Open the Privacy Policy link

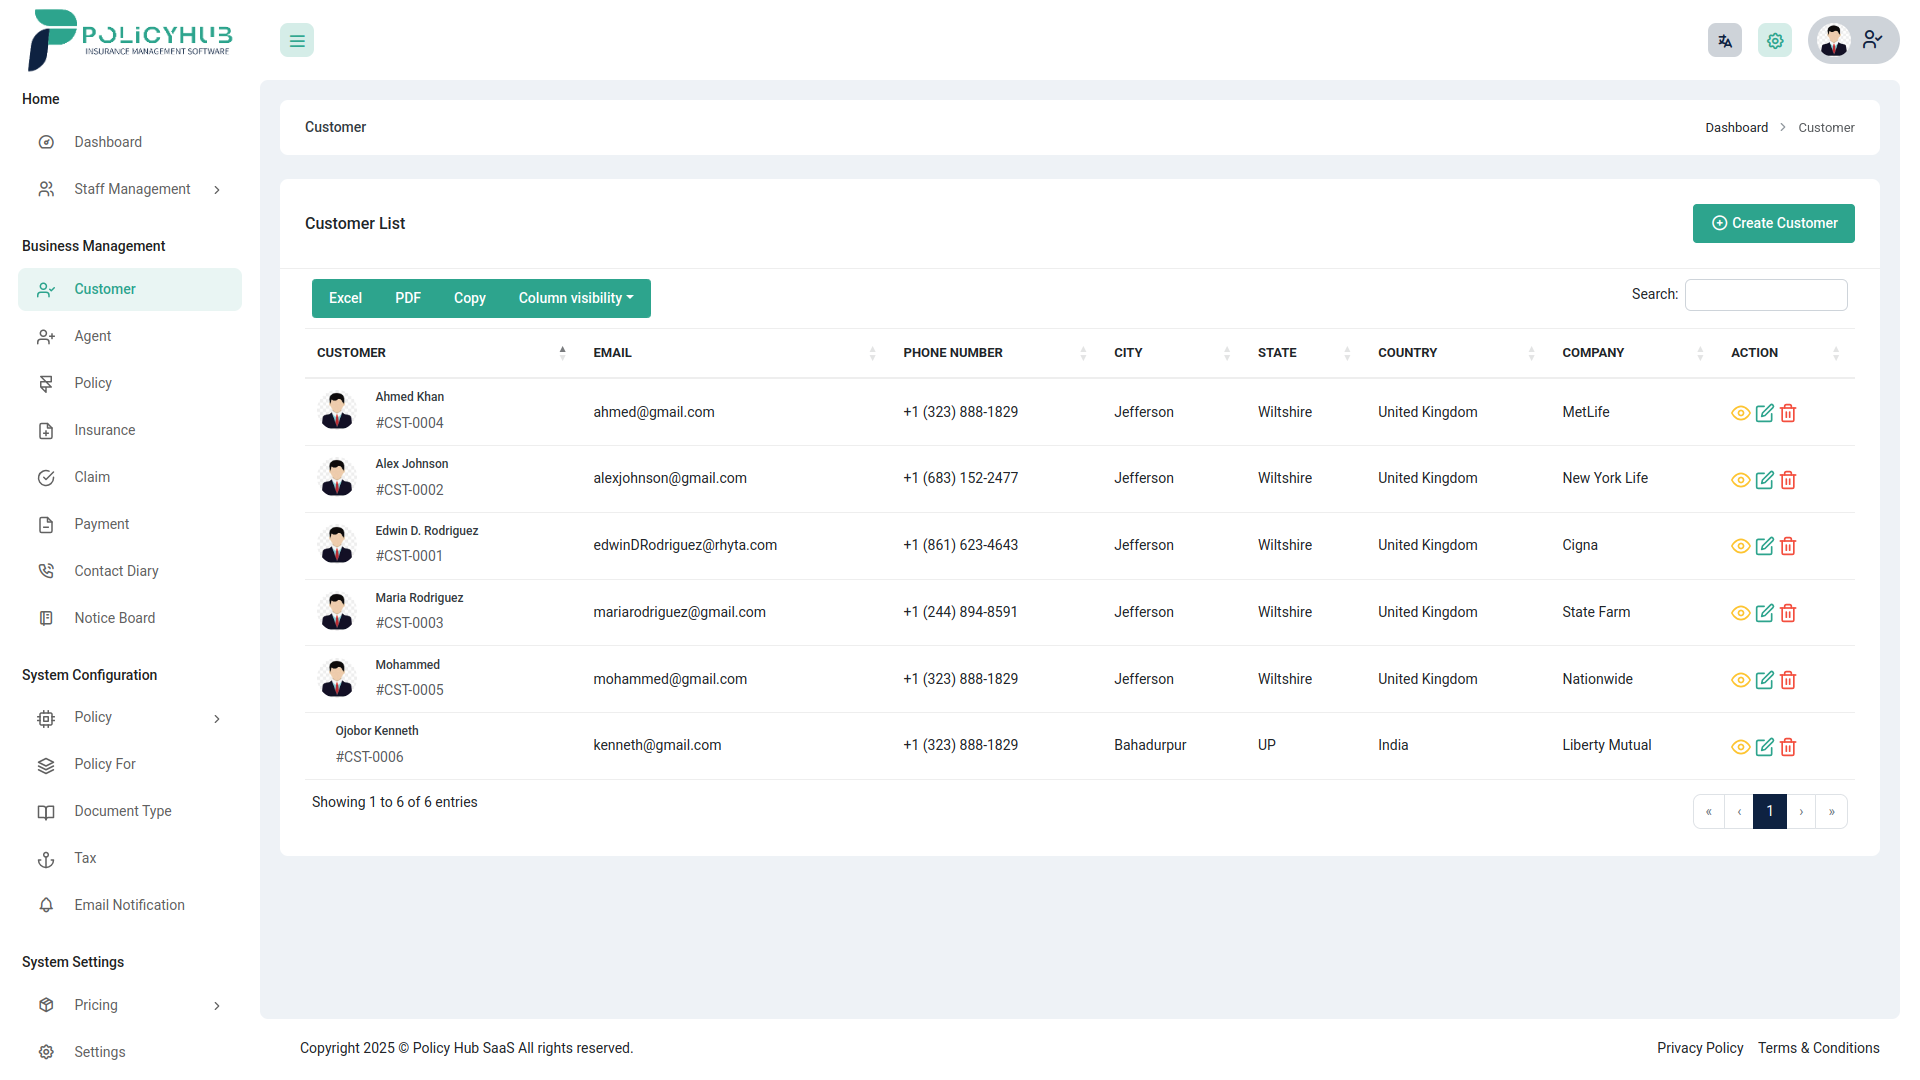(x=1700, y=1048)
